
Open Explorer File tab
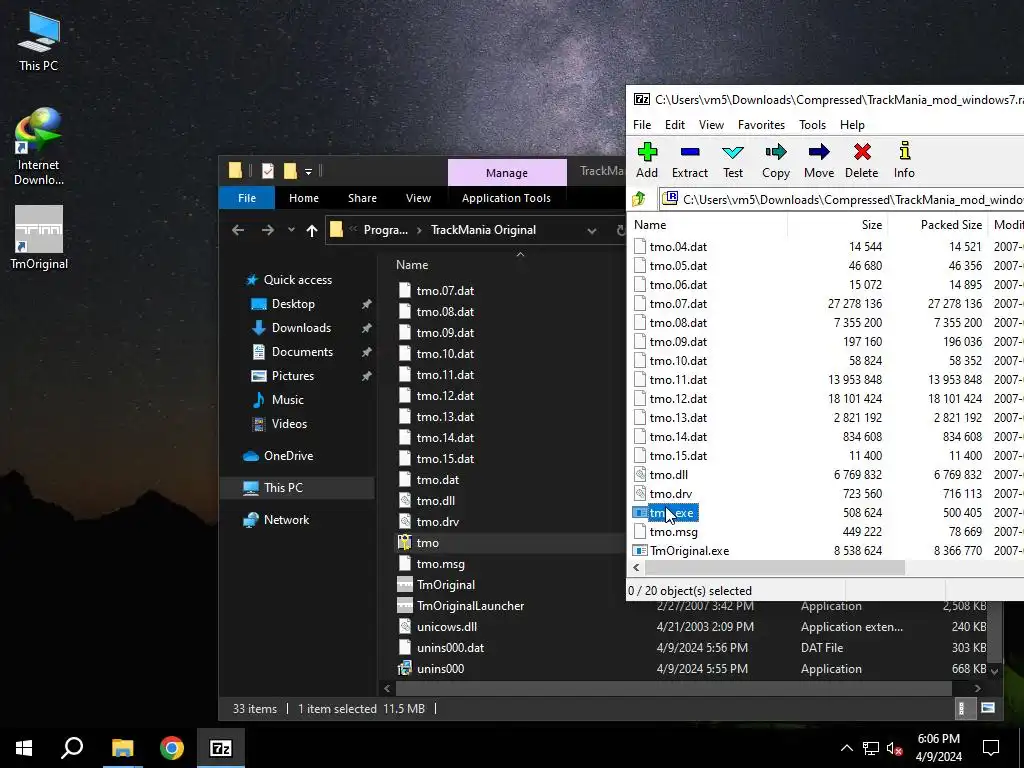[x=247, y=198]
